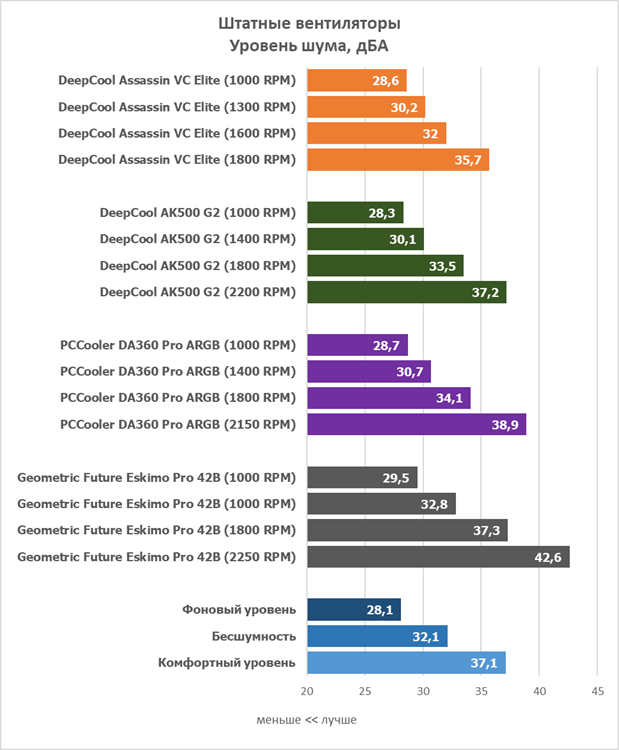Select the purple bar with value 38,9

click(416, 424)
